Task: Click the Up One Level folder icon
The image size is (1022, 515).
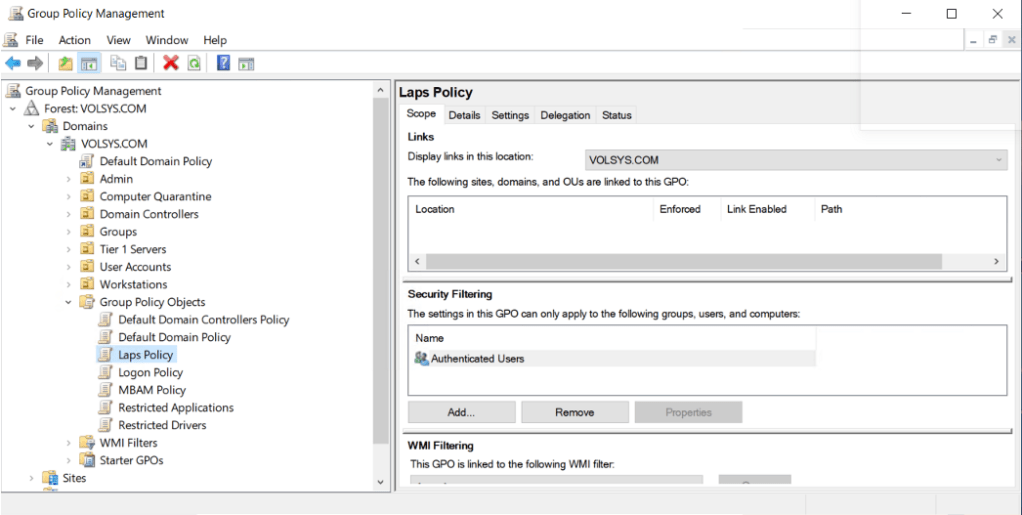Action: (66, 63)
